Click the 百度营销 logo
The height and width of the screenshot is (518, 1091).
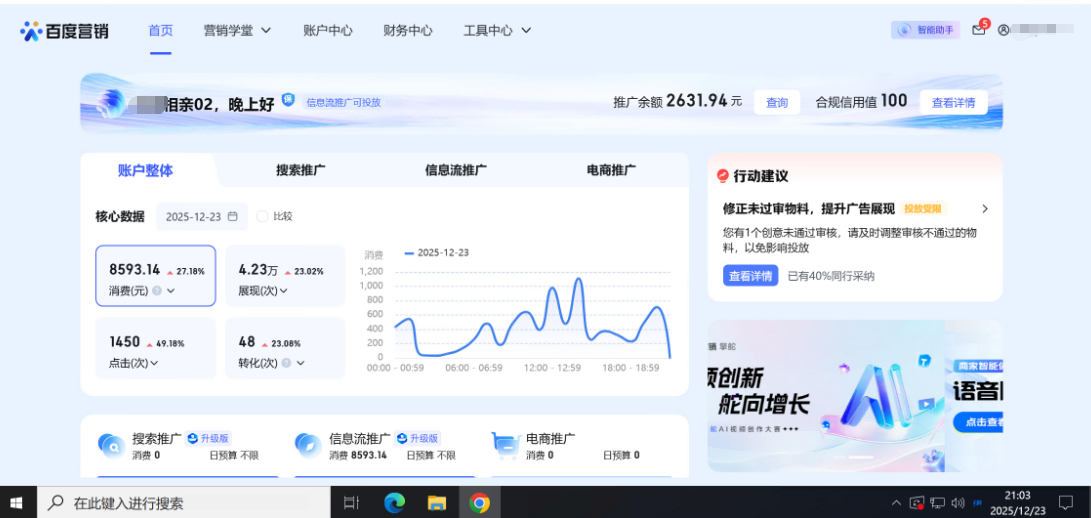[x=65, y=31]
